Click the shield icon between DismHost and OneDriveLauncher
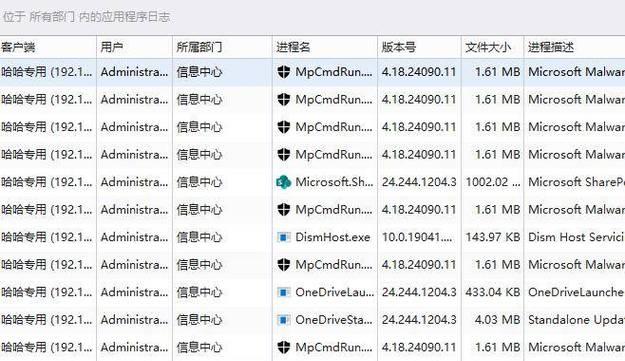 [x=283, y=265]
